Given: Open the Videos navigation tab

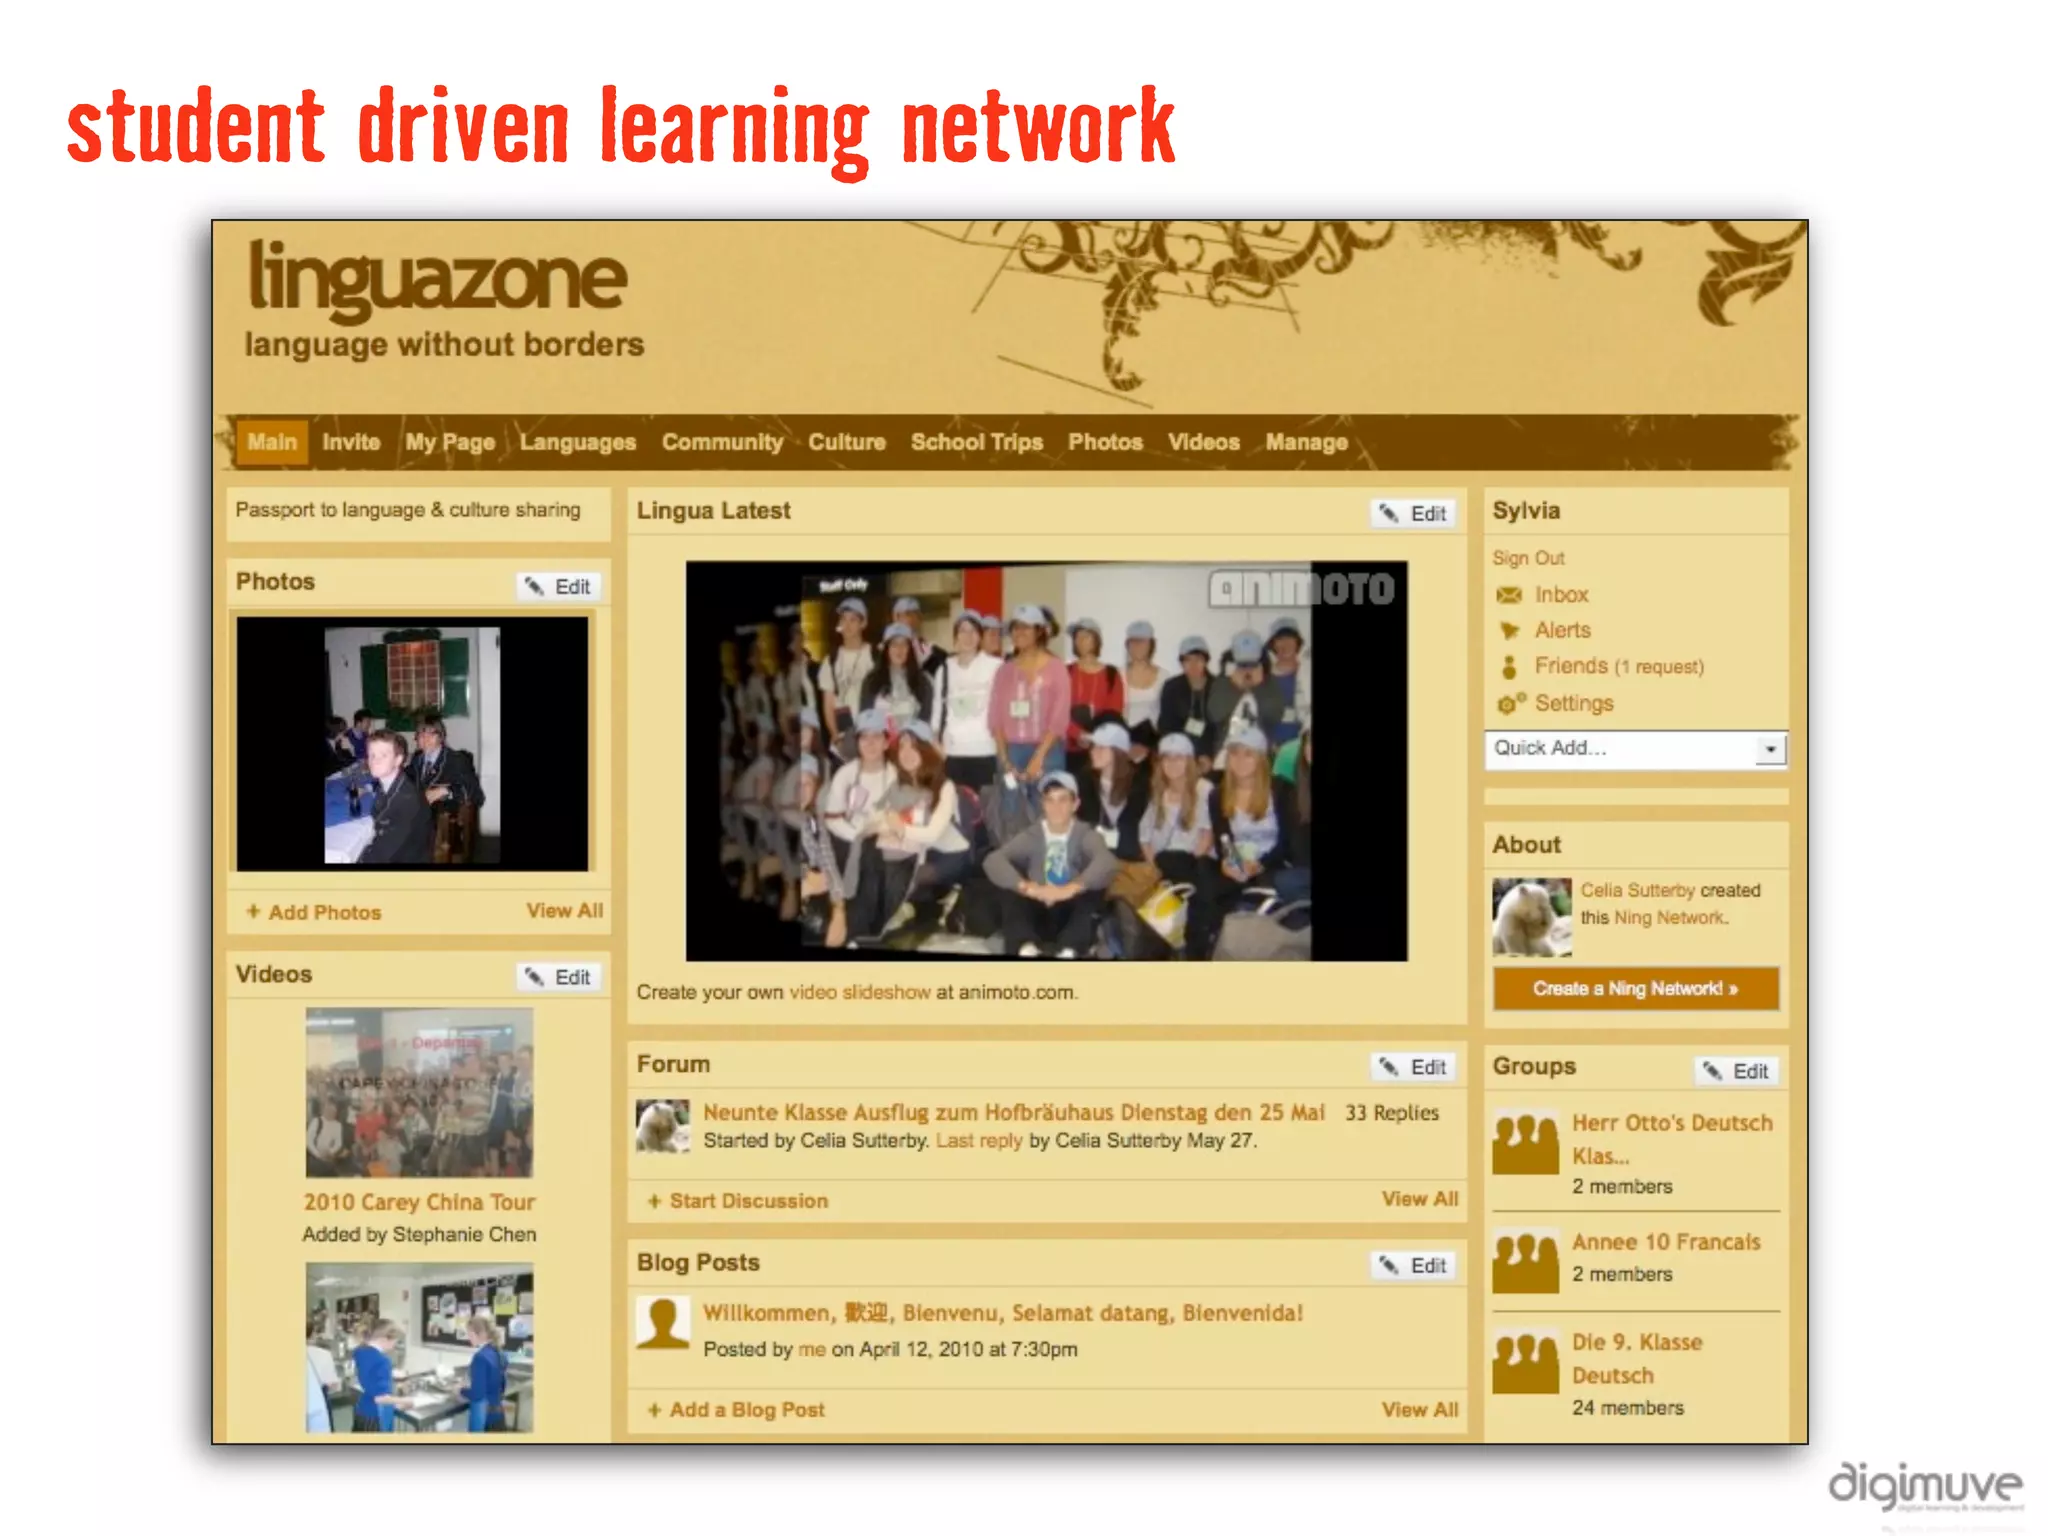Looking at the screenshot, I should tap(1204, 442).
